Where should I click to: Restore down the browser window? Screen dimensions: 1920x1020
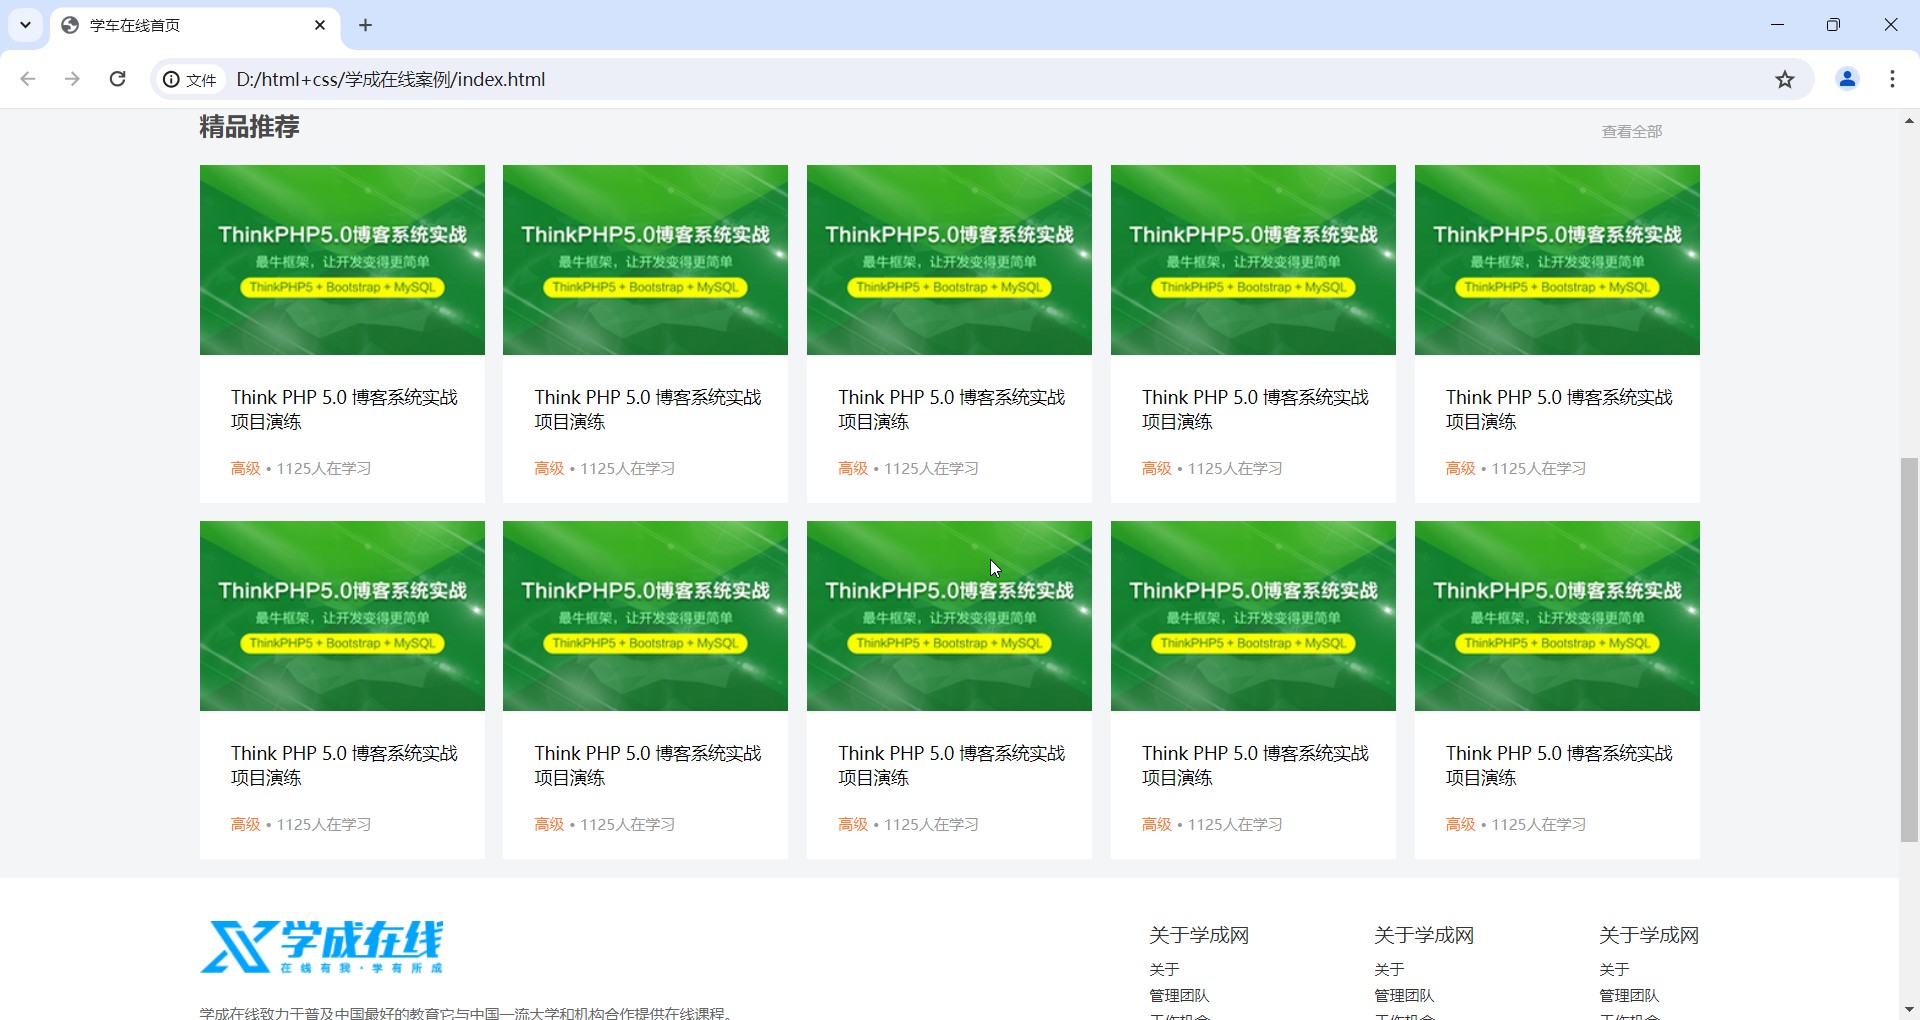tap(1833, 25)
